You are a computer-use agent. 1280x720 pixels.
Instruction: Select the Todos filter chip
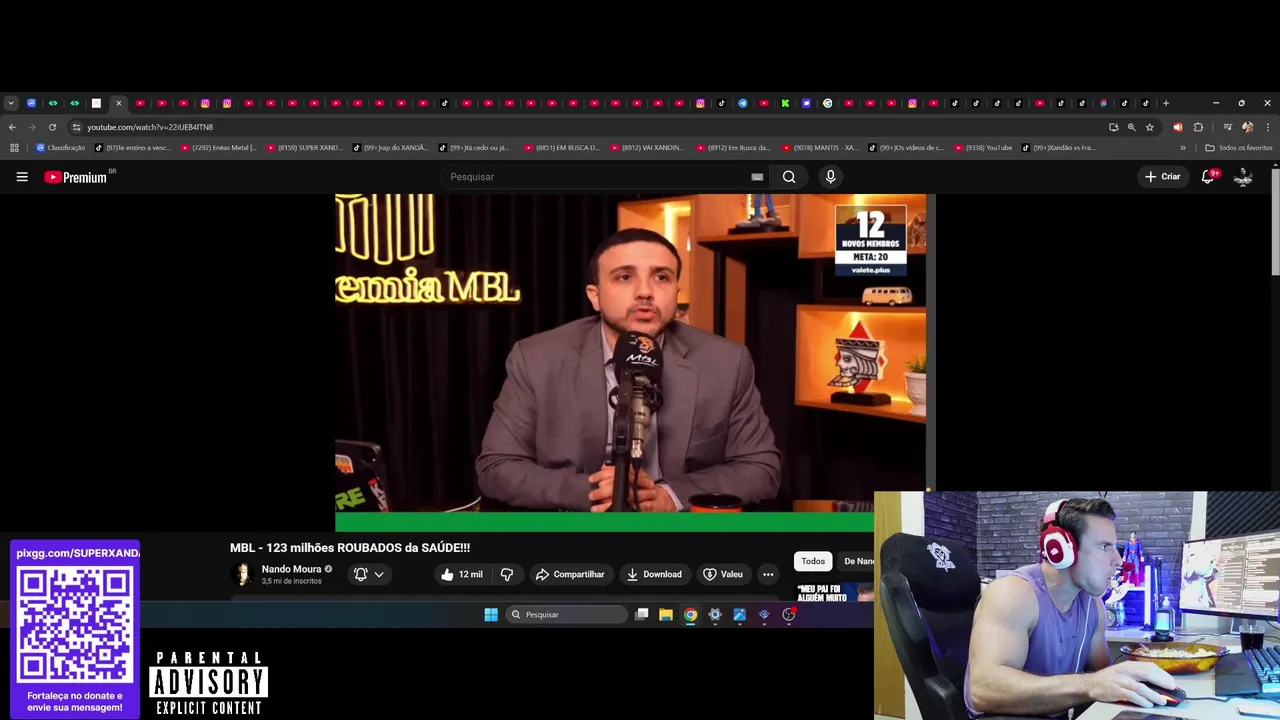813,561
